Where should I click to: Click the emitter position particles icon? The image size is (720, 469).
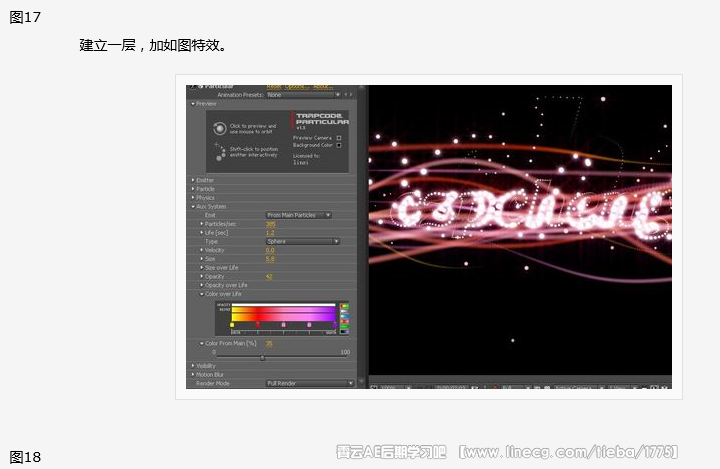pyautogui.click(x=220, y=152)
